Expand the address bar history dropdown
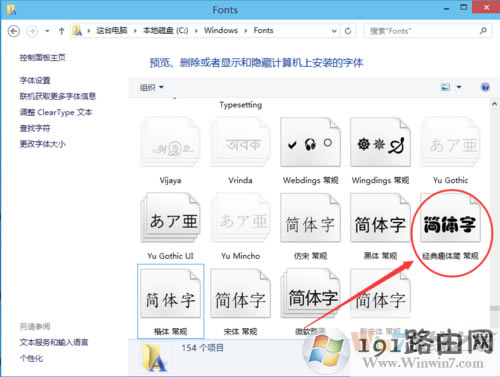Viewport: 500px width, 377px height. point(334,31)
